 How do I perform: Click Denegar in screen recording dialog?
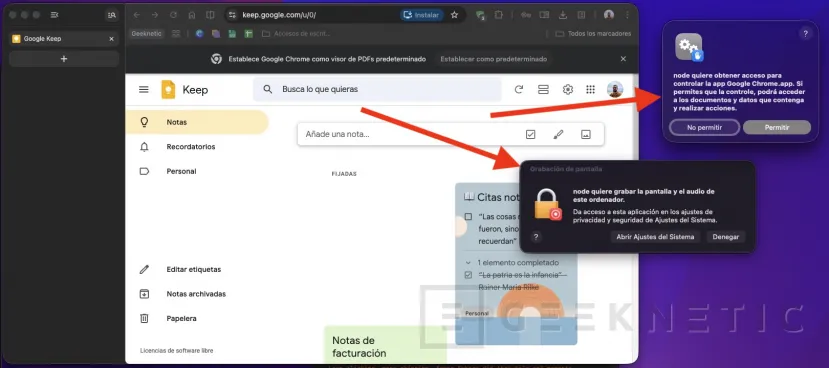[x=725, y=237]
